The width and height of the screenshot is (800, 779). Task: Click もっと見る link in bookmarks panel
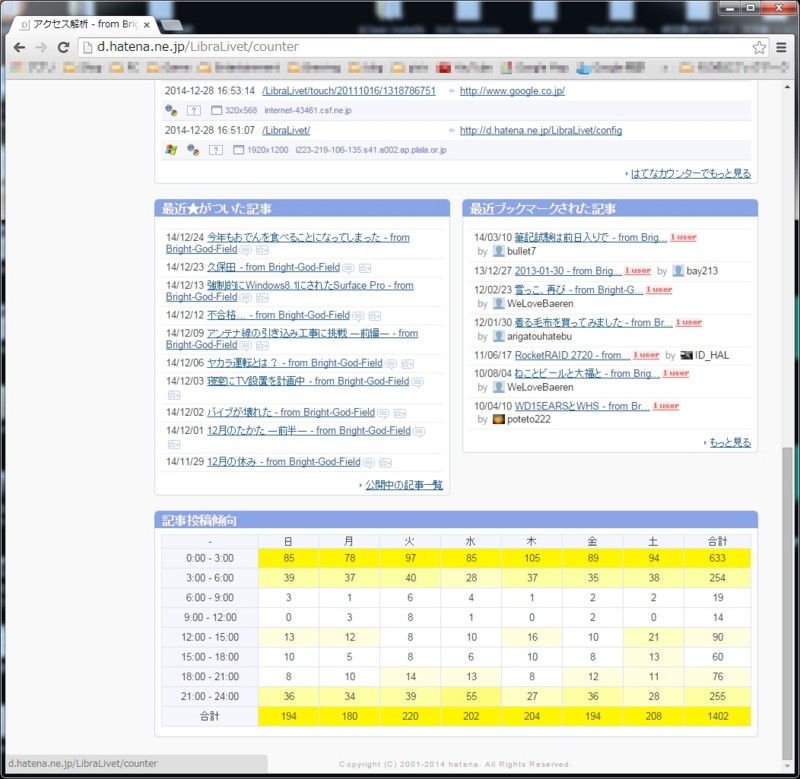point(730,443)
